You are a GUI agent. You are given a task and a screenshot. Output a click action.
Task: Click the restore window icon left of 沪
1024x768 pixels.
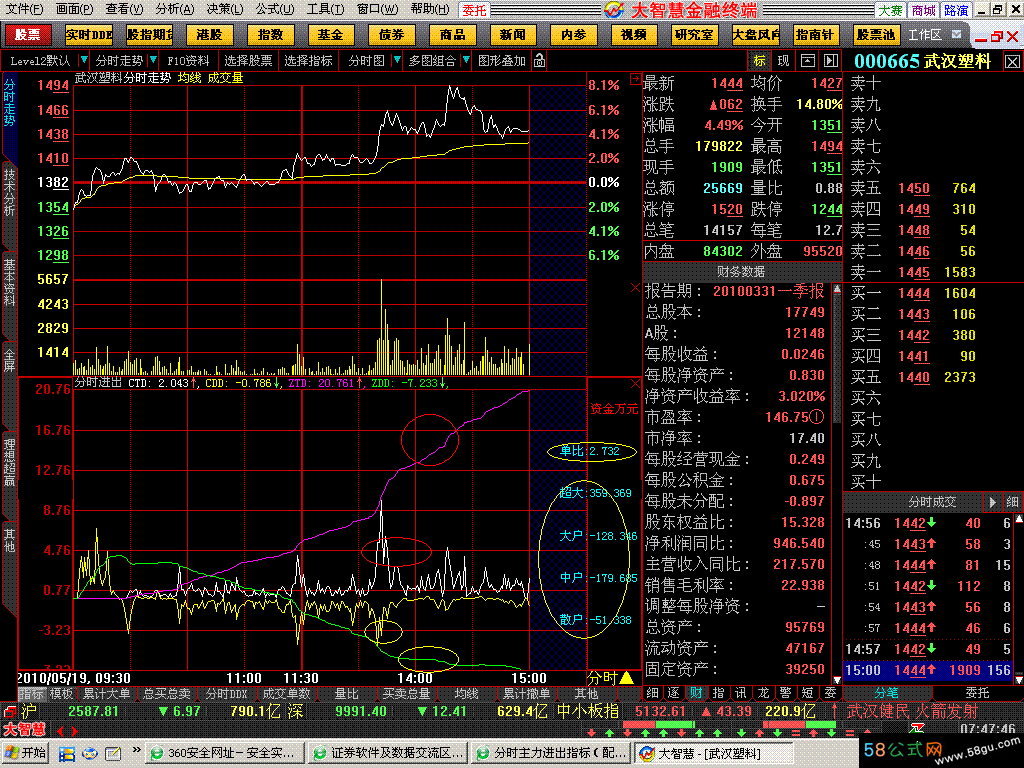(x=9, y=711)
